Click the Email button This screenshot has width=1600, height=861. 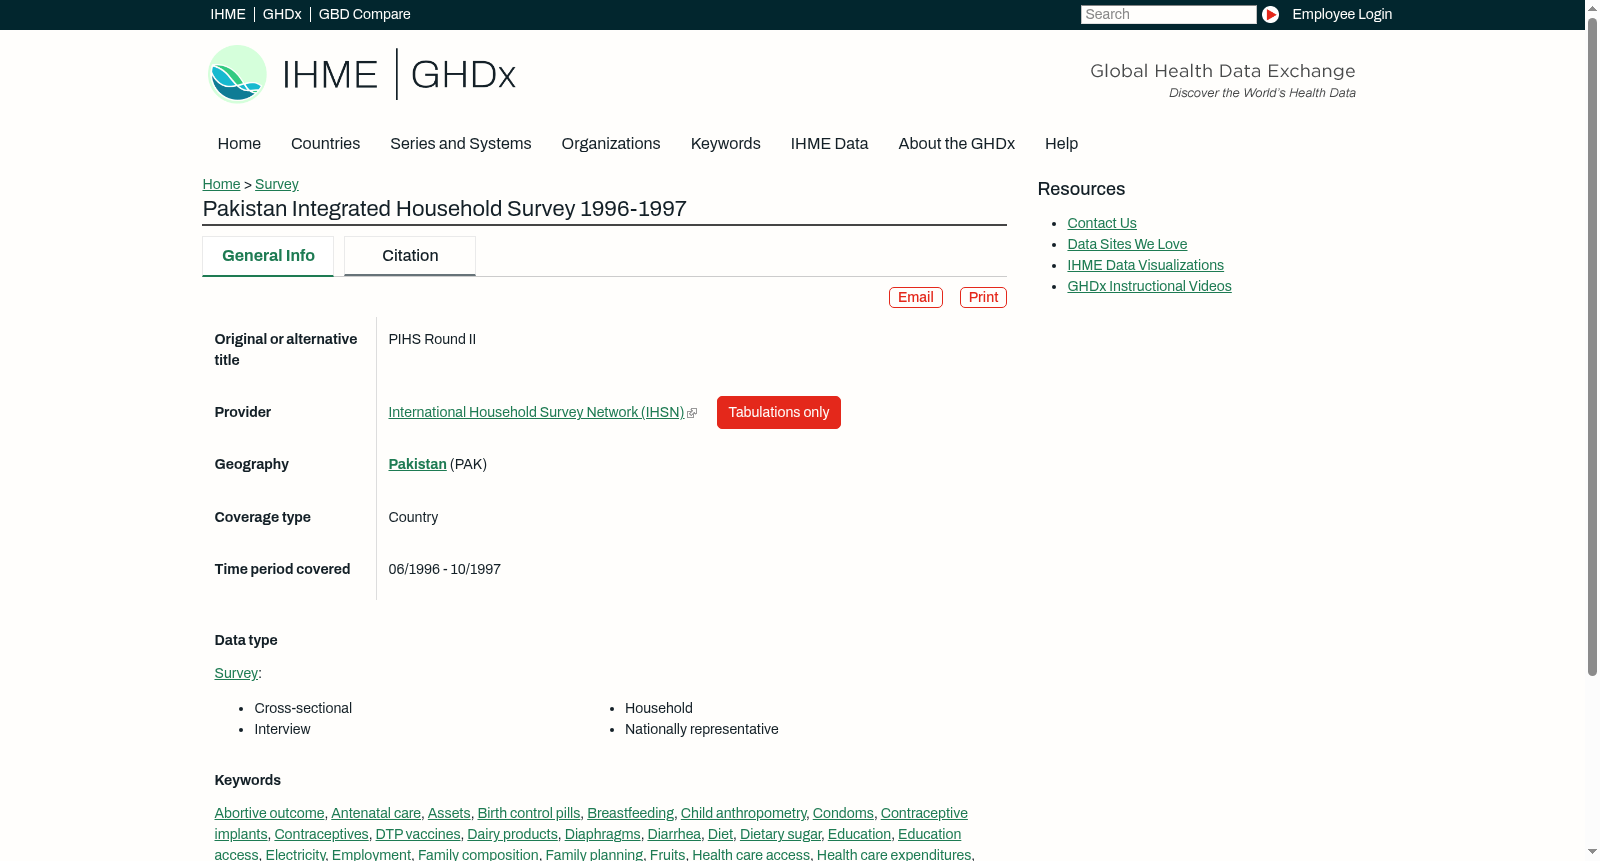pos(916,298)
